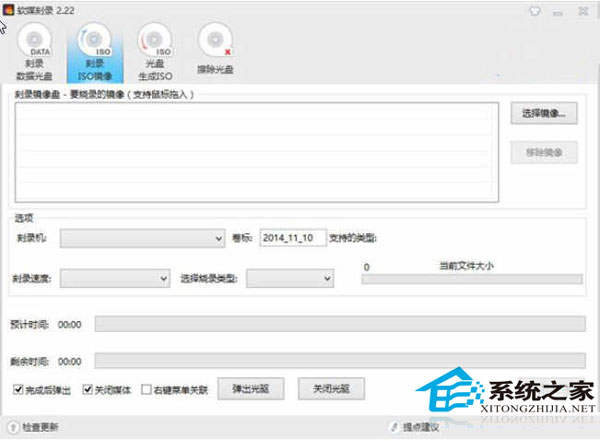
Task: Click the 弹出光驱 button
Action: [251, 389]
